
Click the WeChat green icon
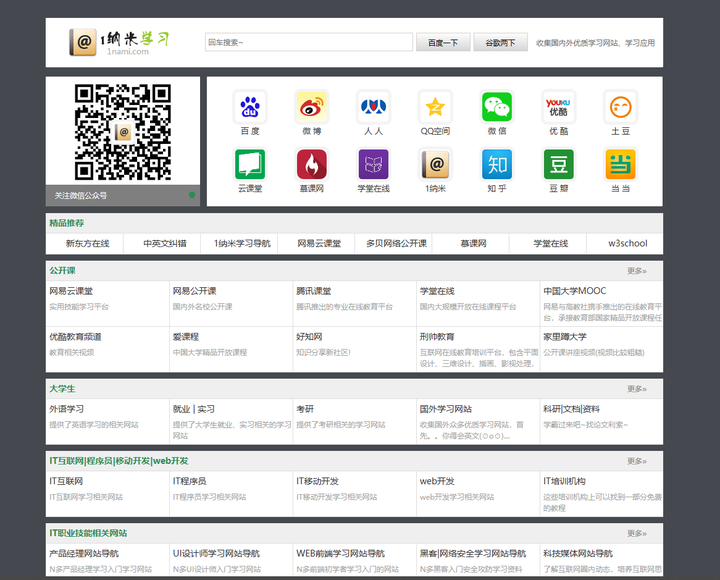click(497, 107)
